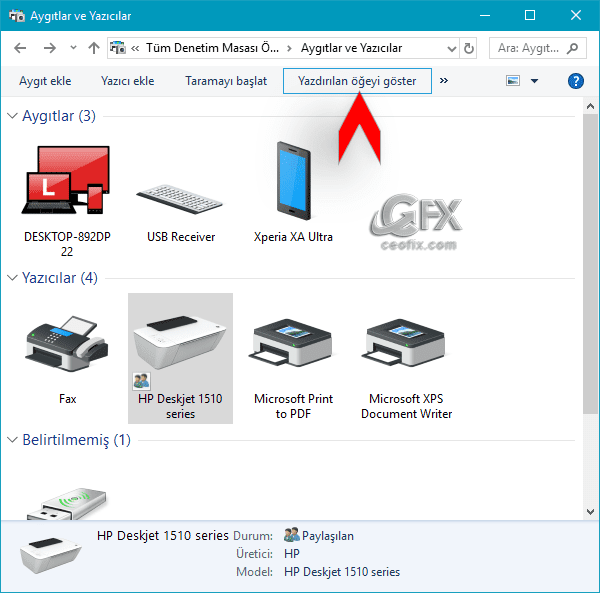The height and width of the screenshot is (593, 600).
Task: Open the view options dropdown arrow
Action: [535, 81]
